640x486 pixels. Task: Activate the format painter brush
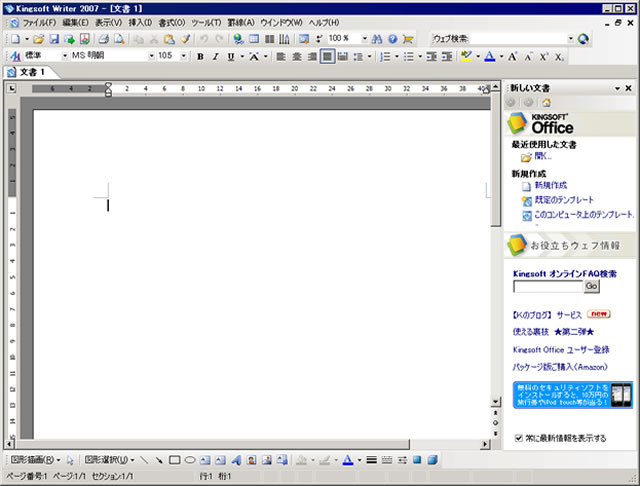click(x=185, y=39)
